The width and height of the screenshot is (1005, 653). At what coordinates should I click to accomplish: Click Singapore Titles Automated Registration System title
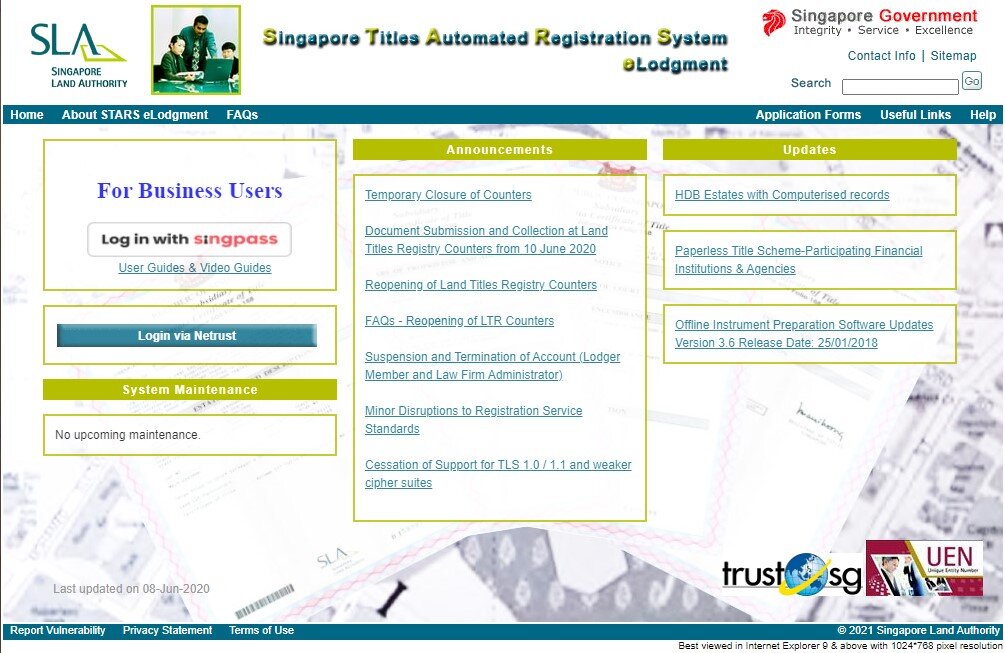click(x=495, y=38)
